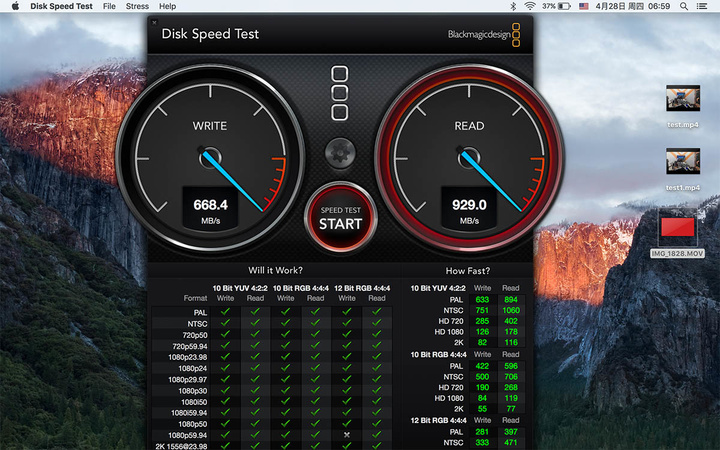Select the test.mp4 desktop file
This screenshot has width=720, height=450.
point(683,106)
